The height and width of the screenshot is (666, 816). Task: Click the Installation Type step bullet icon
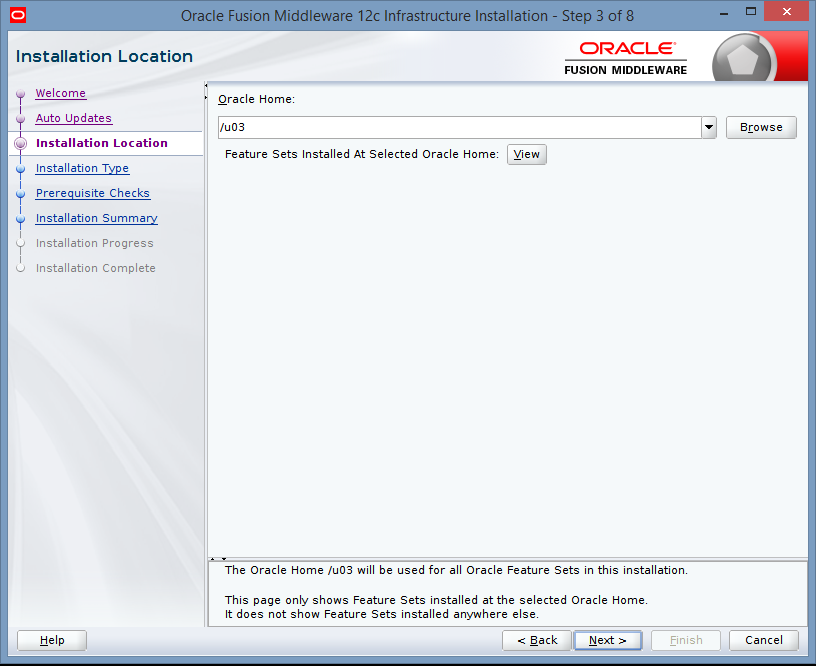click(21, 169)
